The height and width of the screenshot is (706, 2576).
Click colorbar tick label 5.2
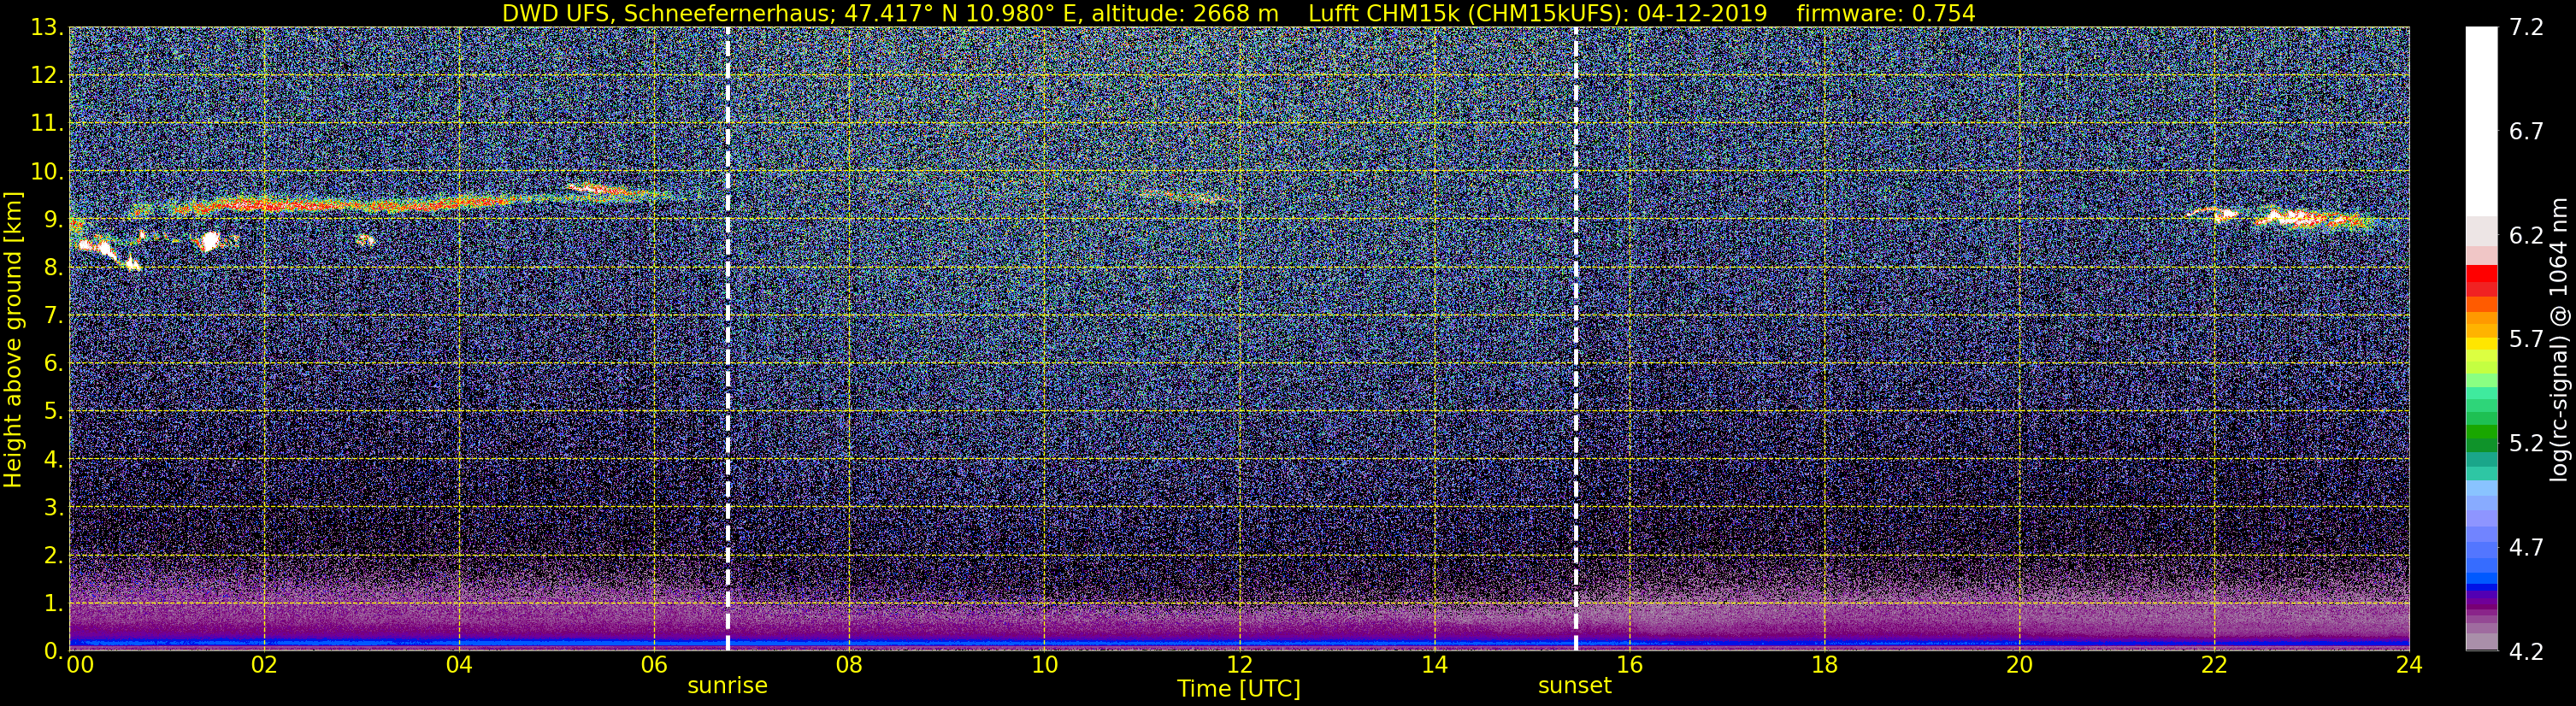coord(2526,444)
